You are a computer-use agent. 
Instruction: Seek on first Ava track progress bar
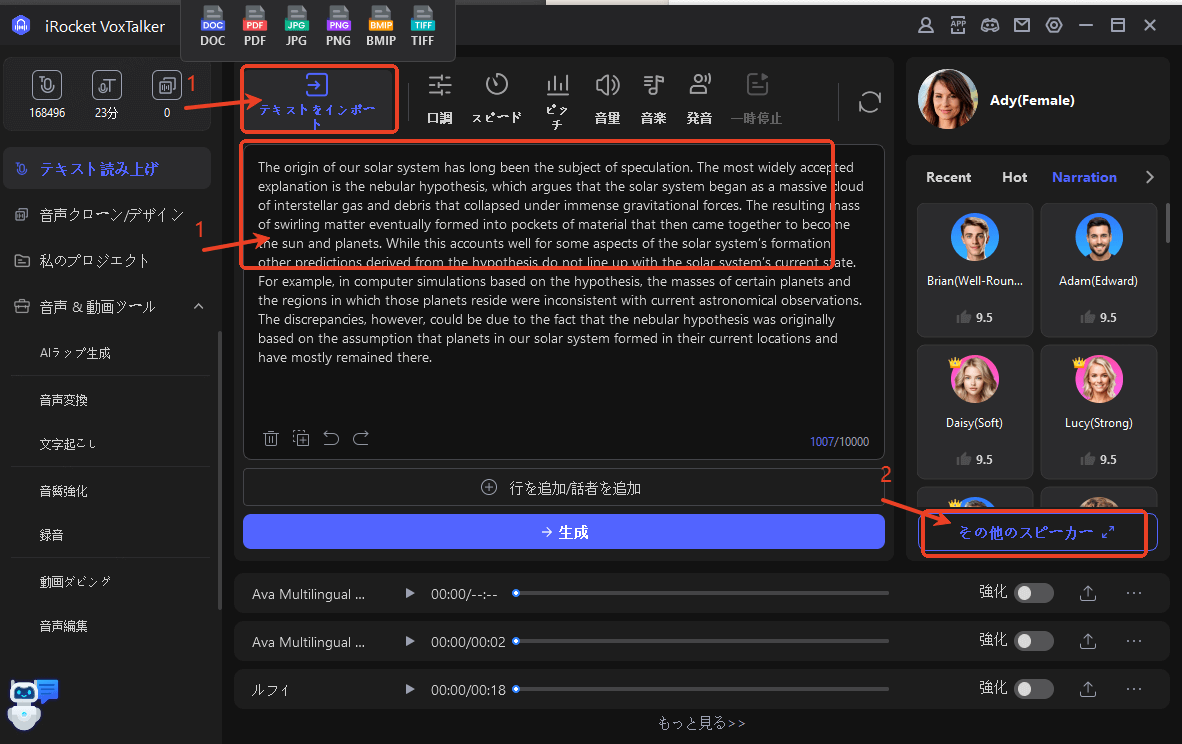click(702, 593)
